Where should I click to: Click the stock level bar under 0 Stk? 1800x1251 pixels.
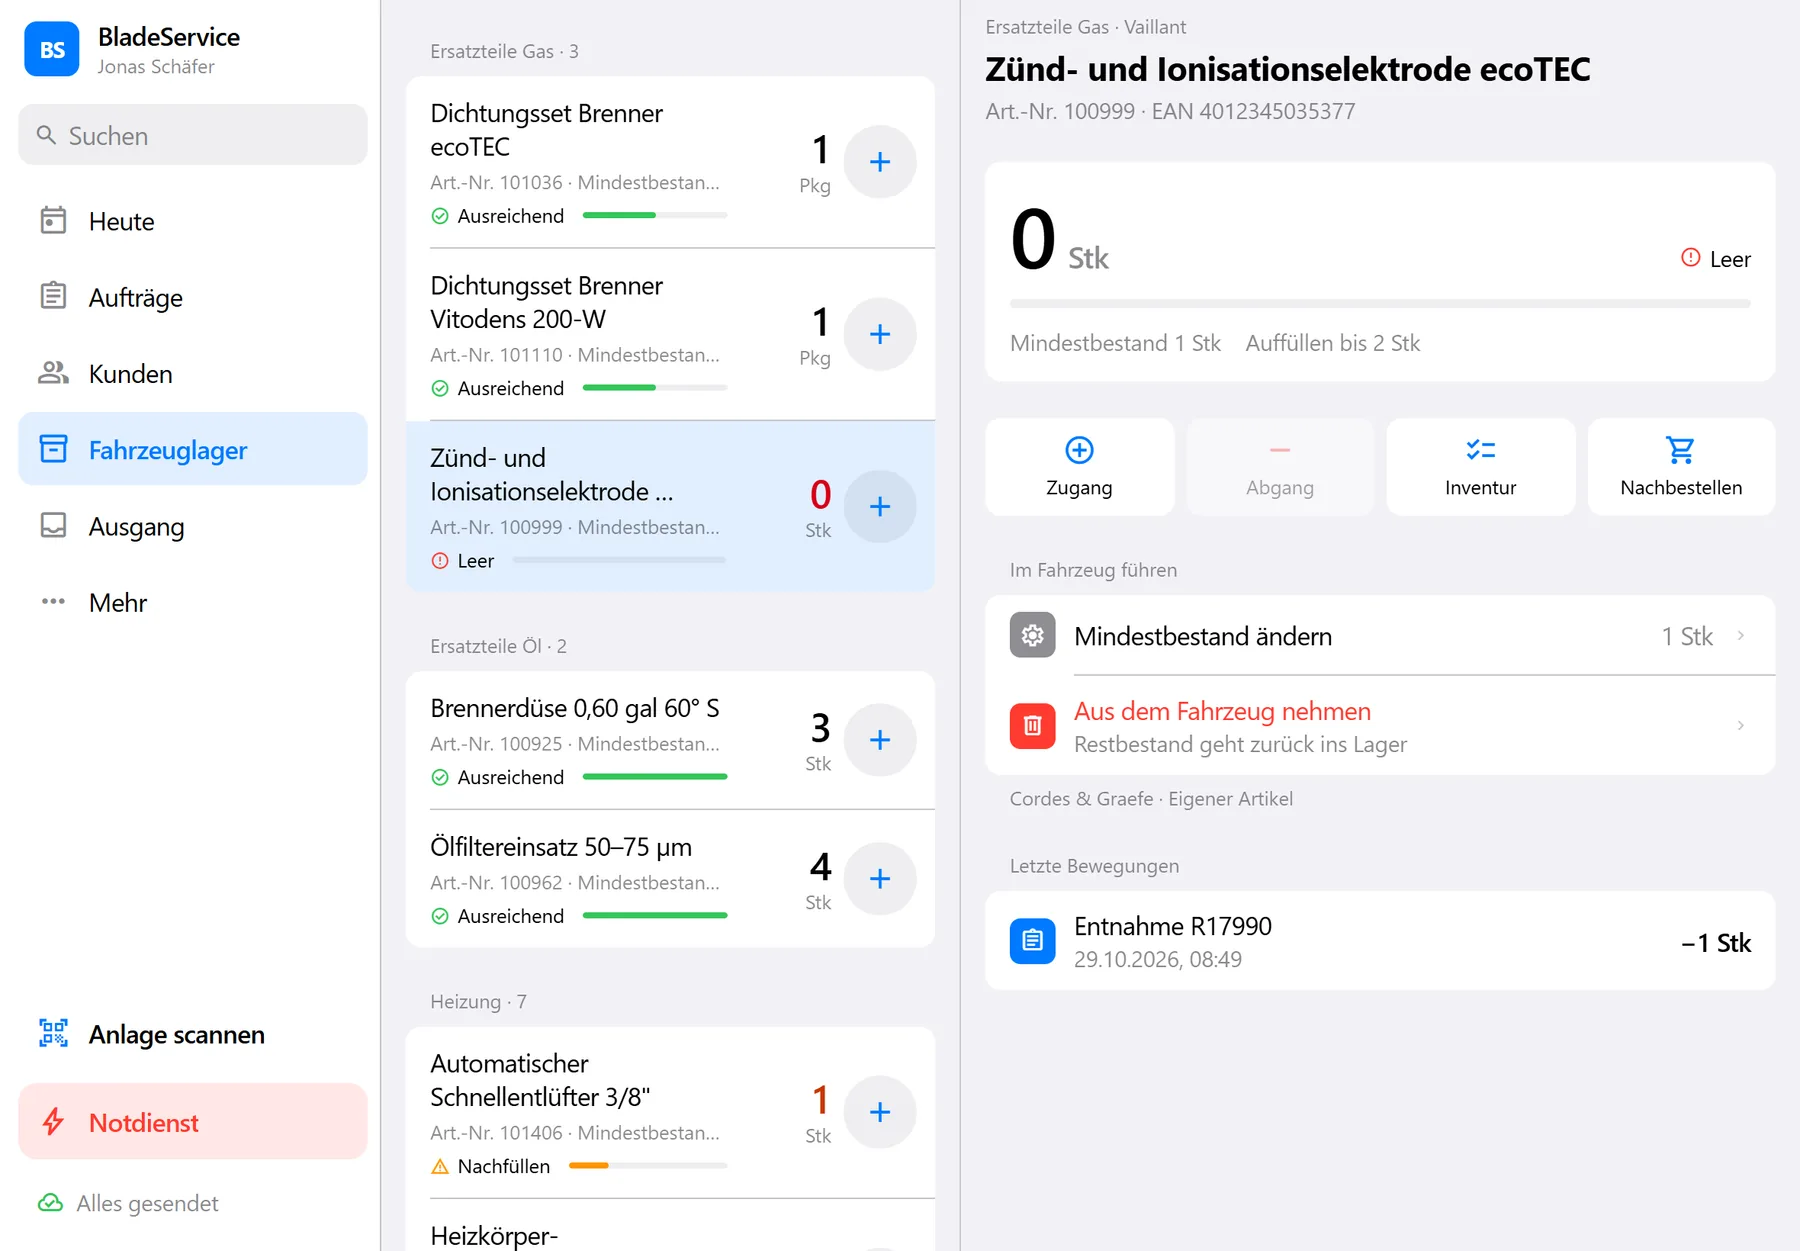1380,303
